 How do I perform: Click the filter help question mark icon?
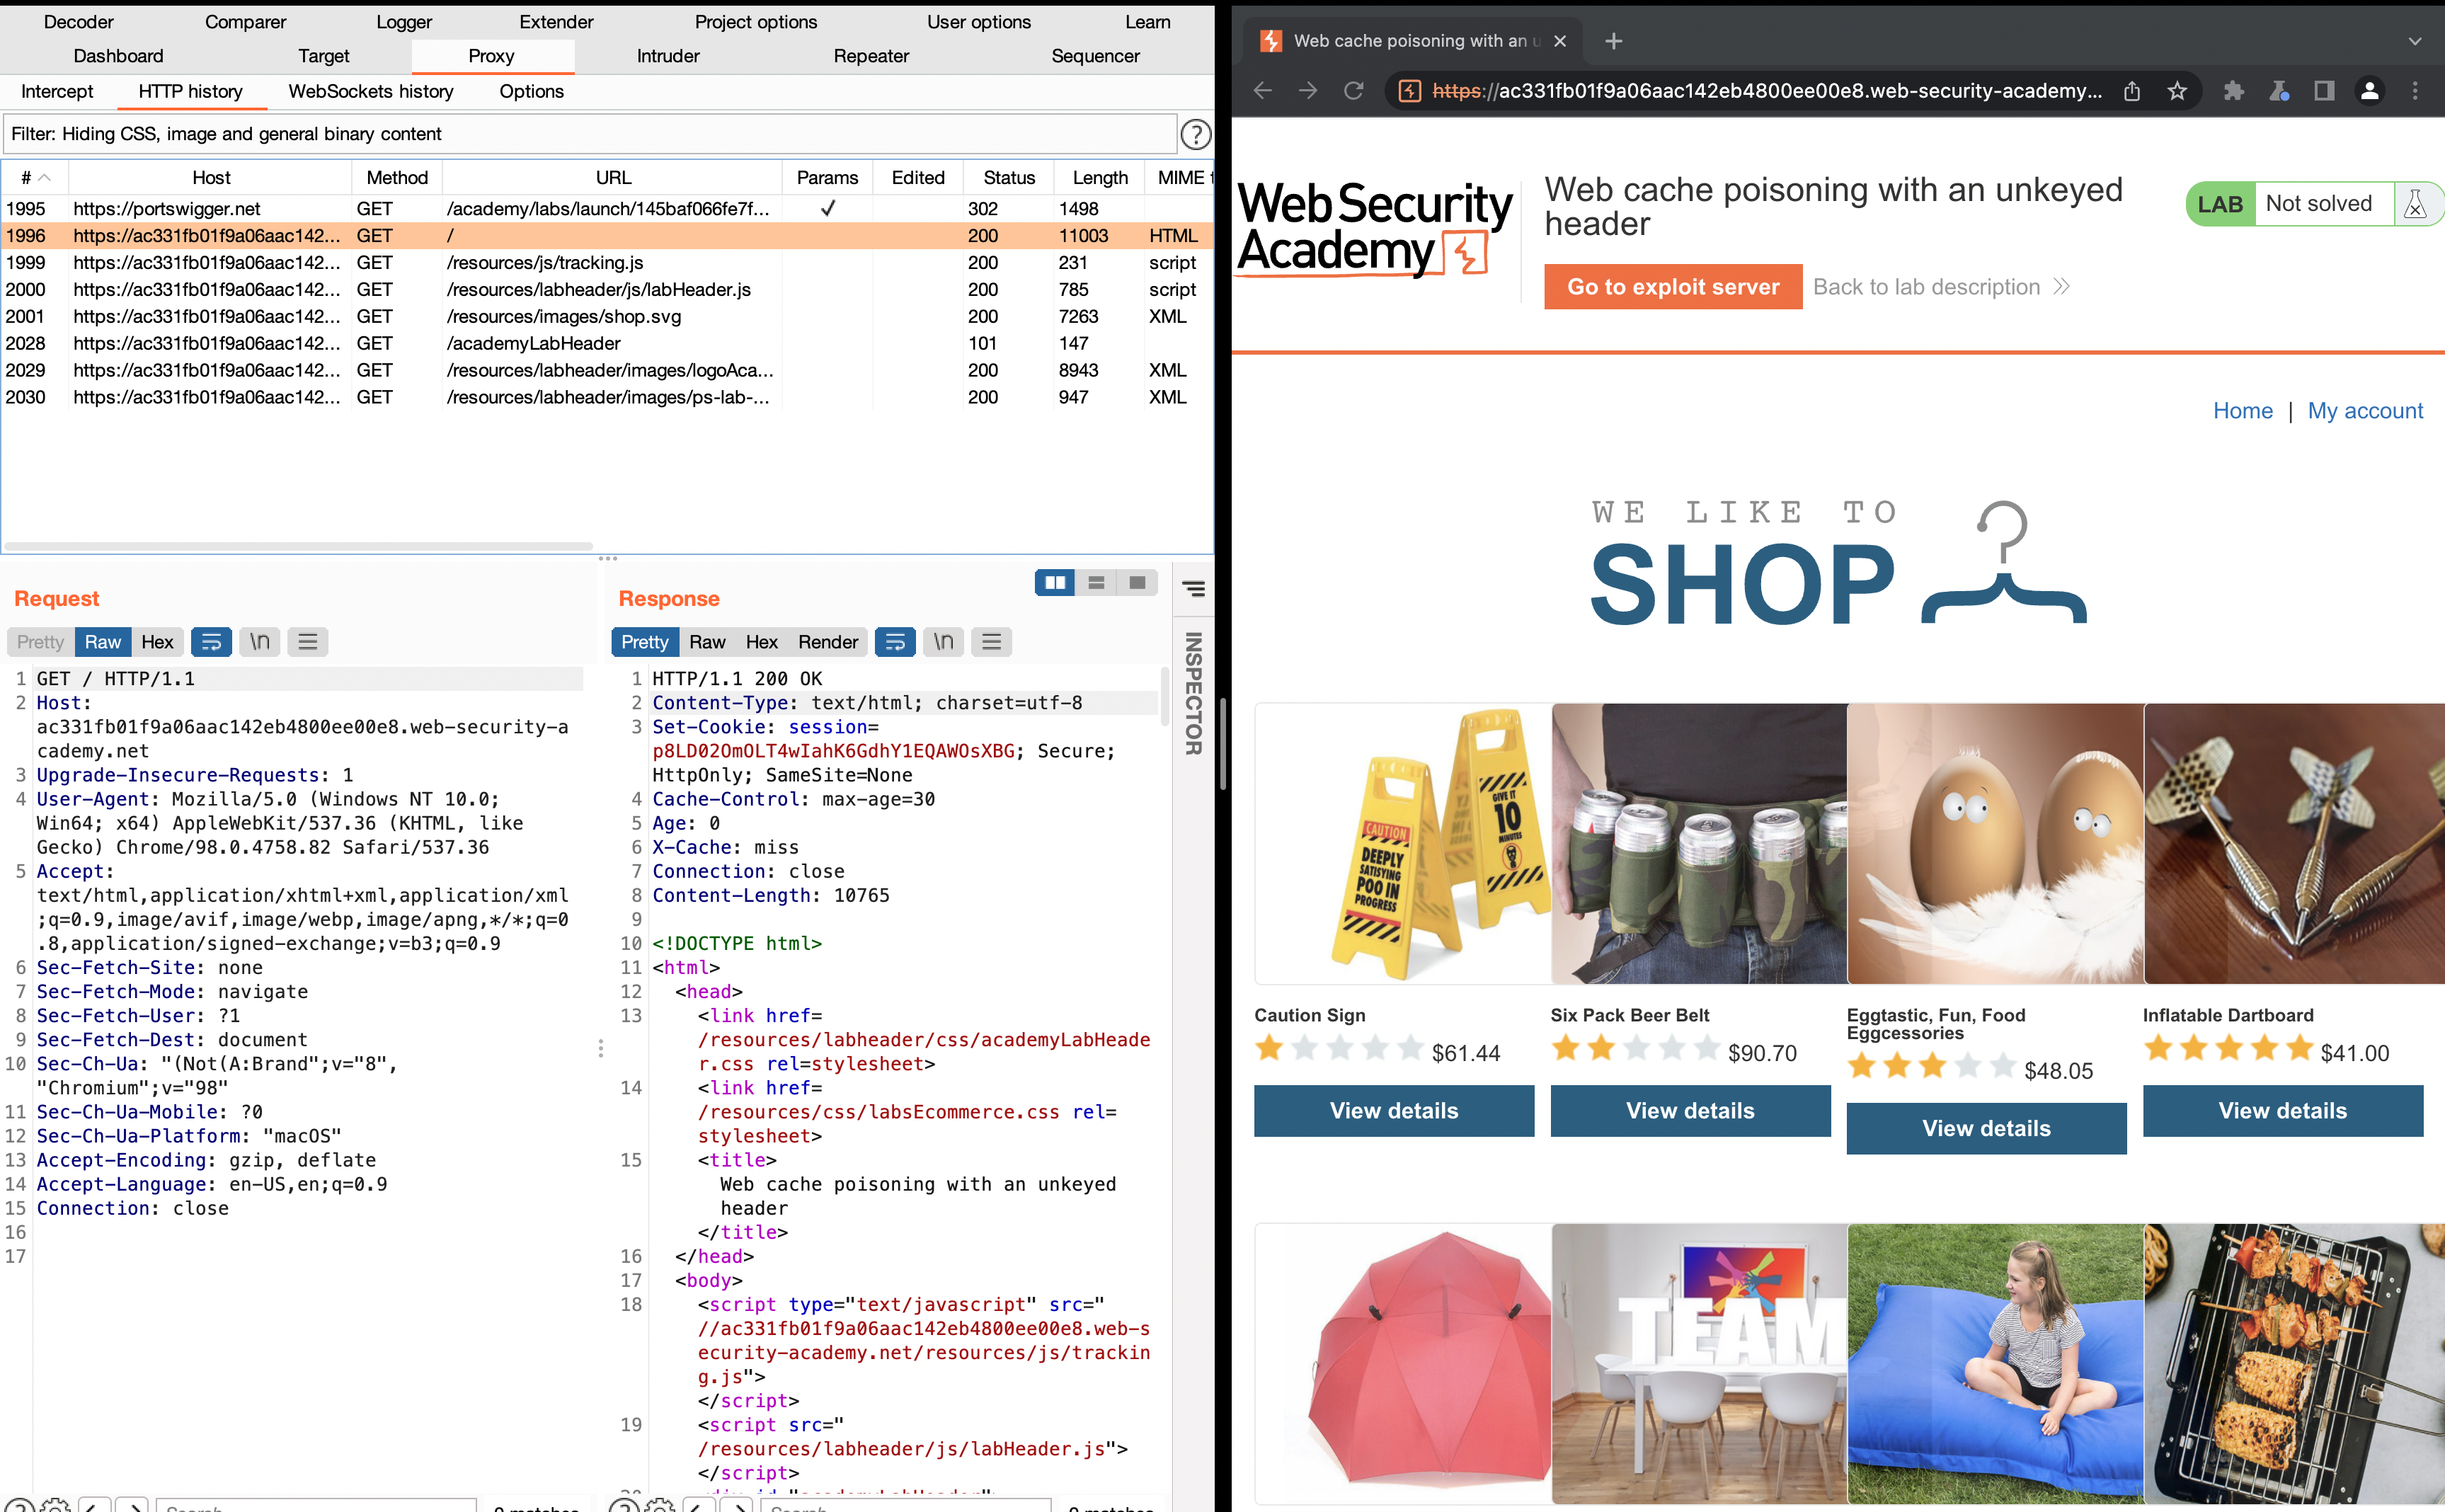[x=1195, y=134]
